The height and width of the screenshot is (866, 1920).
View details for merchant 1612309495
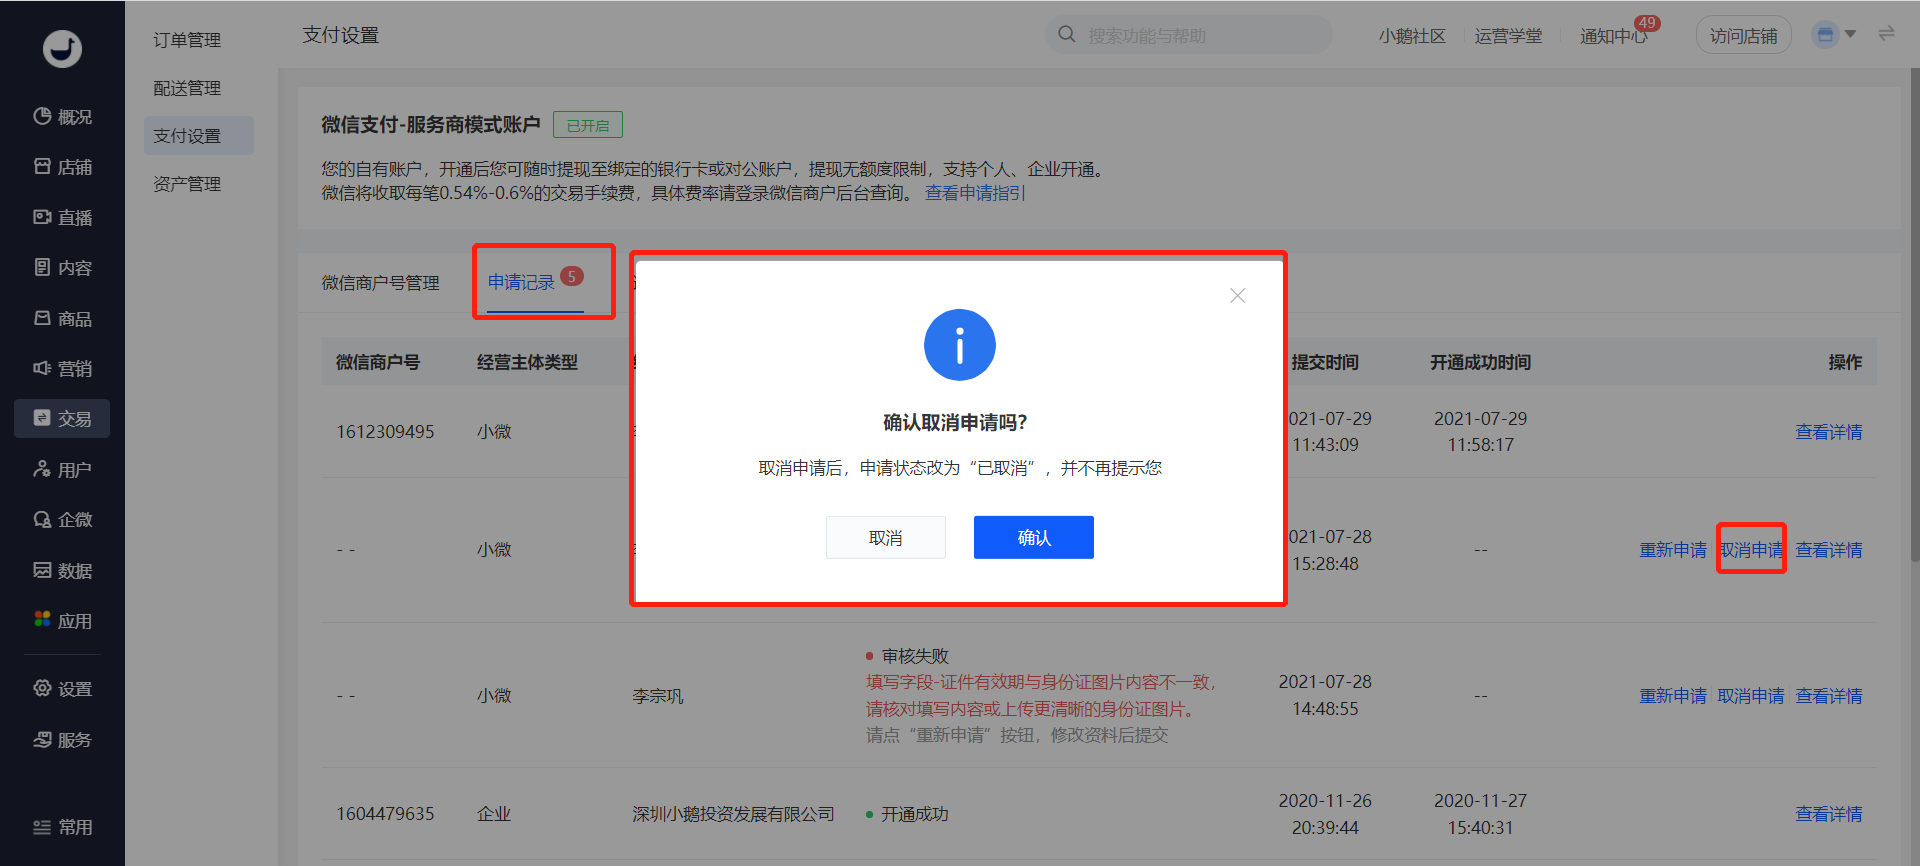[x=1828, y=432]
